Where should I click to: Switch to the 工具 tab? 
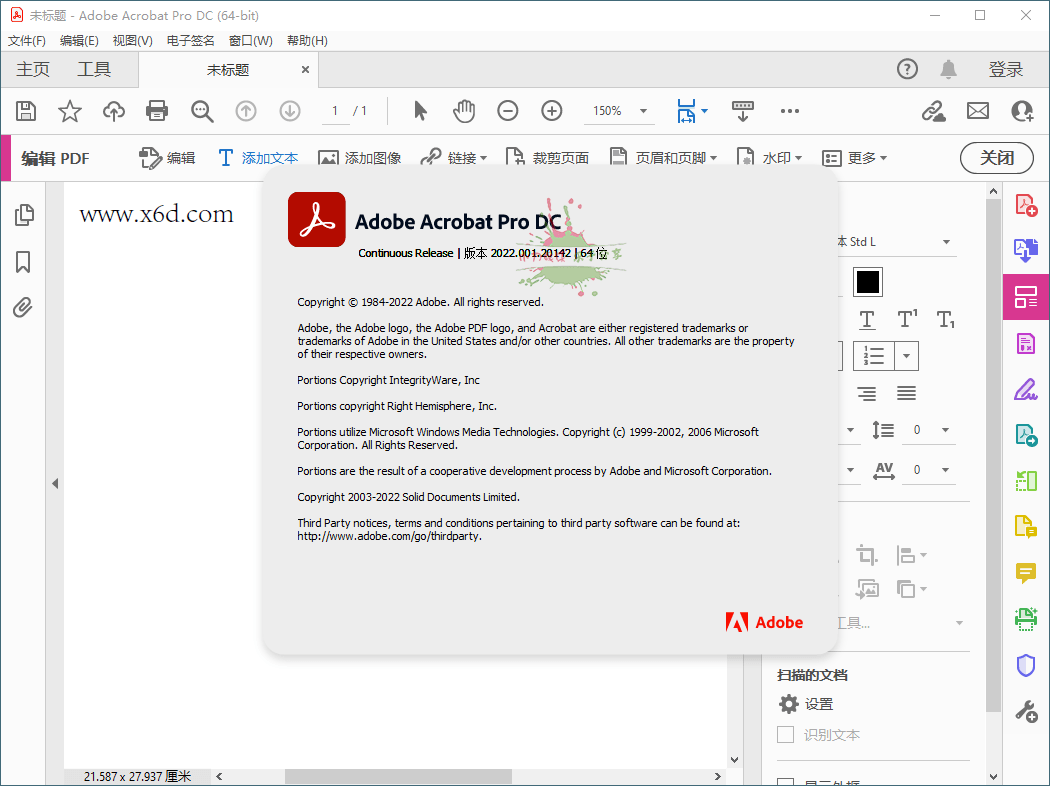(x=95, y=69)
